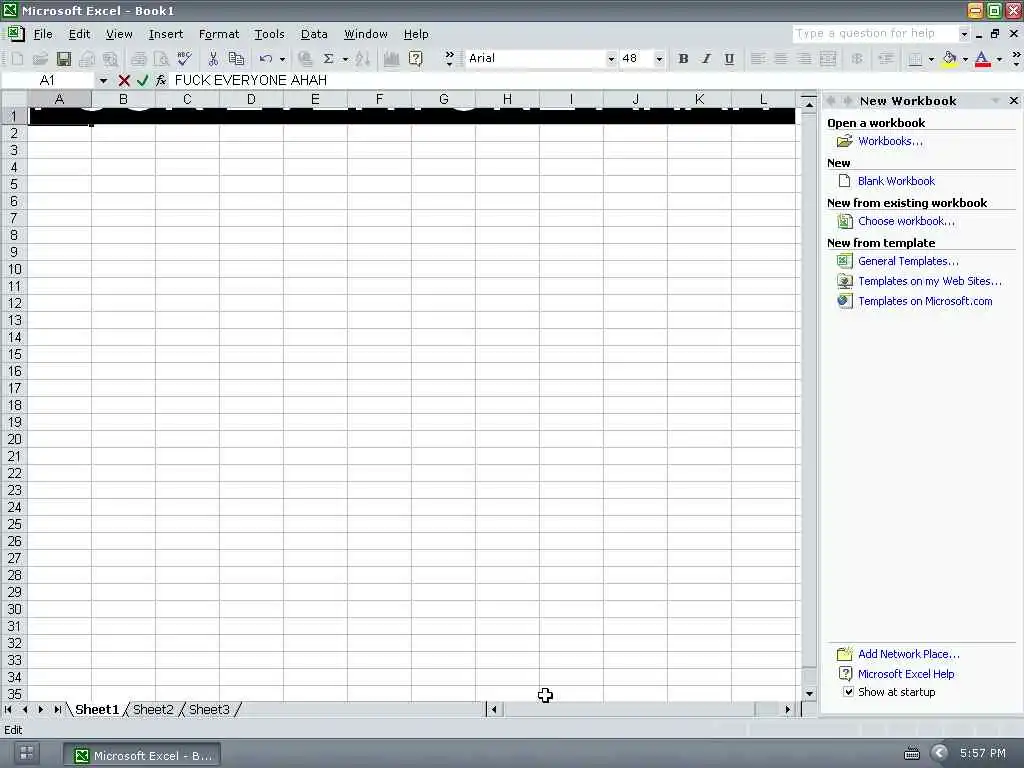Click the Font Color red A
1024x768 pixels.
coord(982,59)
